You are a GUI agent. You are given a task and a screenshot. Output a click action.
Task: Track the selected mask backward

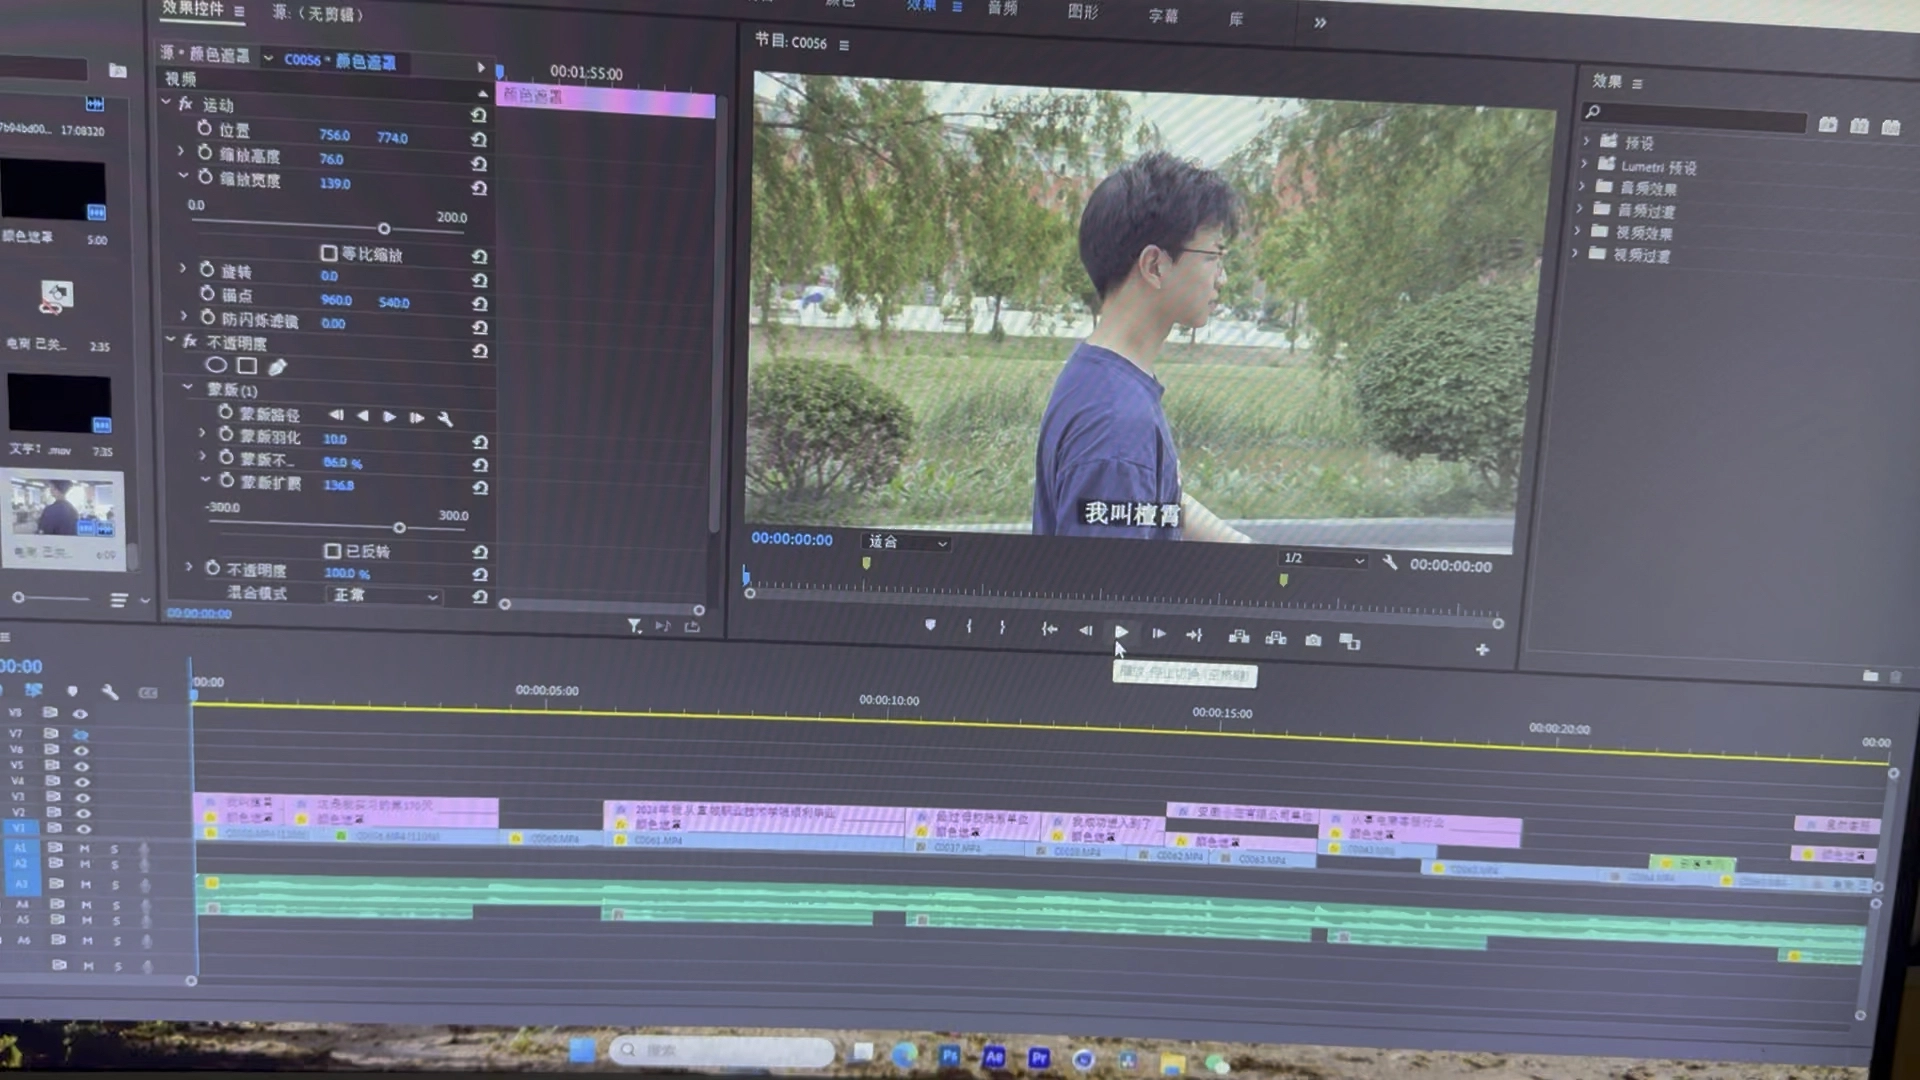point(362,415)
